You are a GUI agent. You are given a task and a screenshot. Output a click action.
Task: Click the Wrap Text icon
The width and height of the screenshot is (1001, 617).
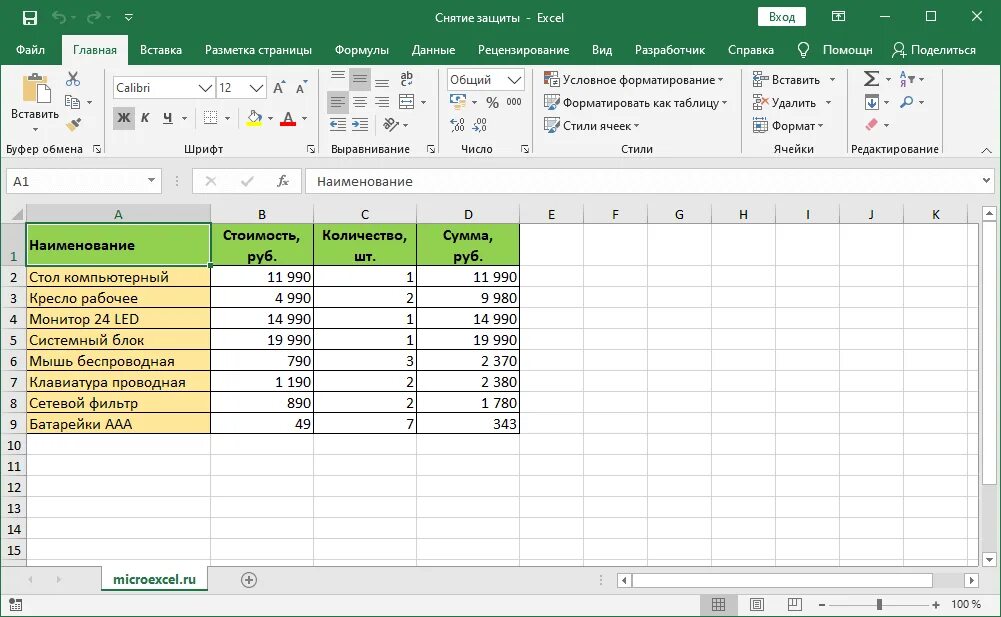click(406, 79)
